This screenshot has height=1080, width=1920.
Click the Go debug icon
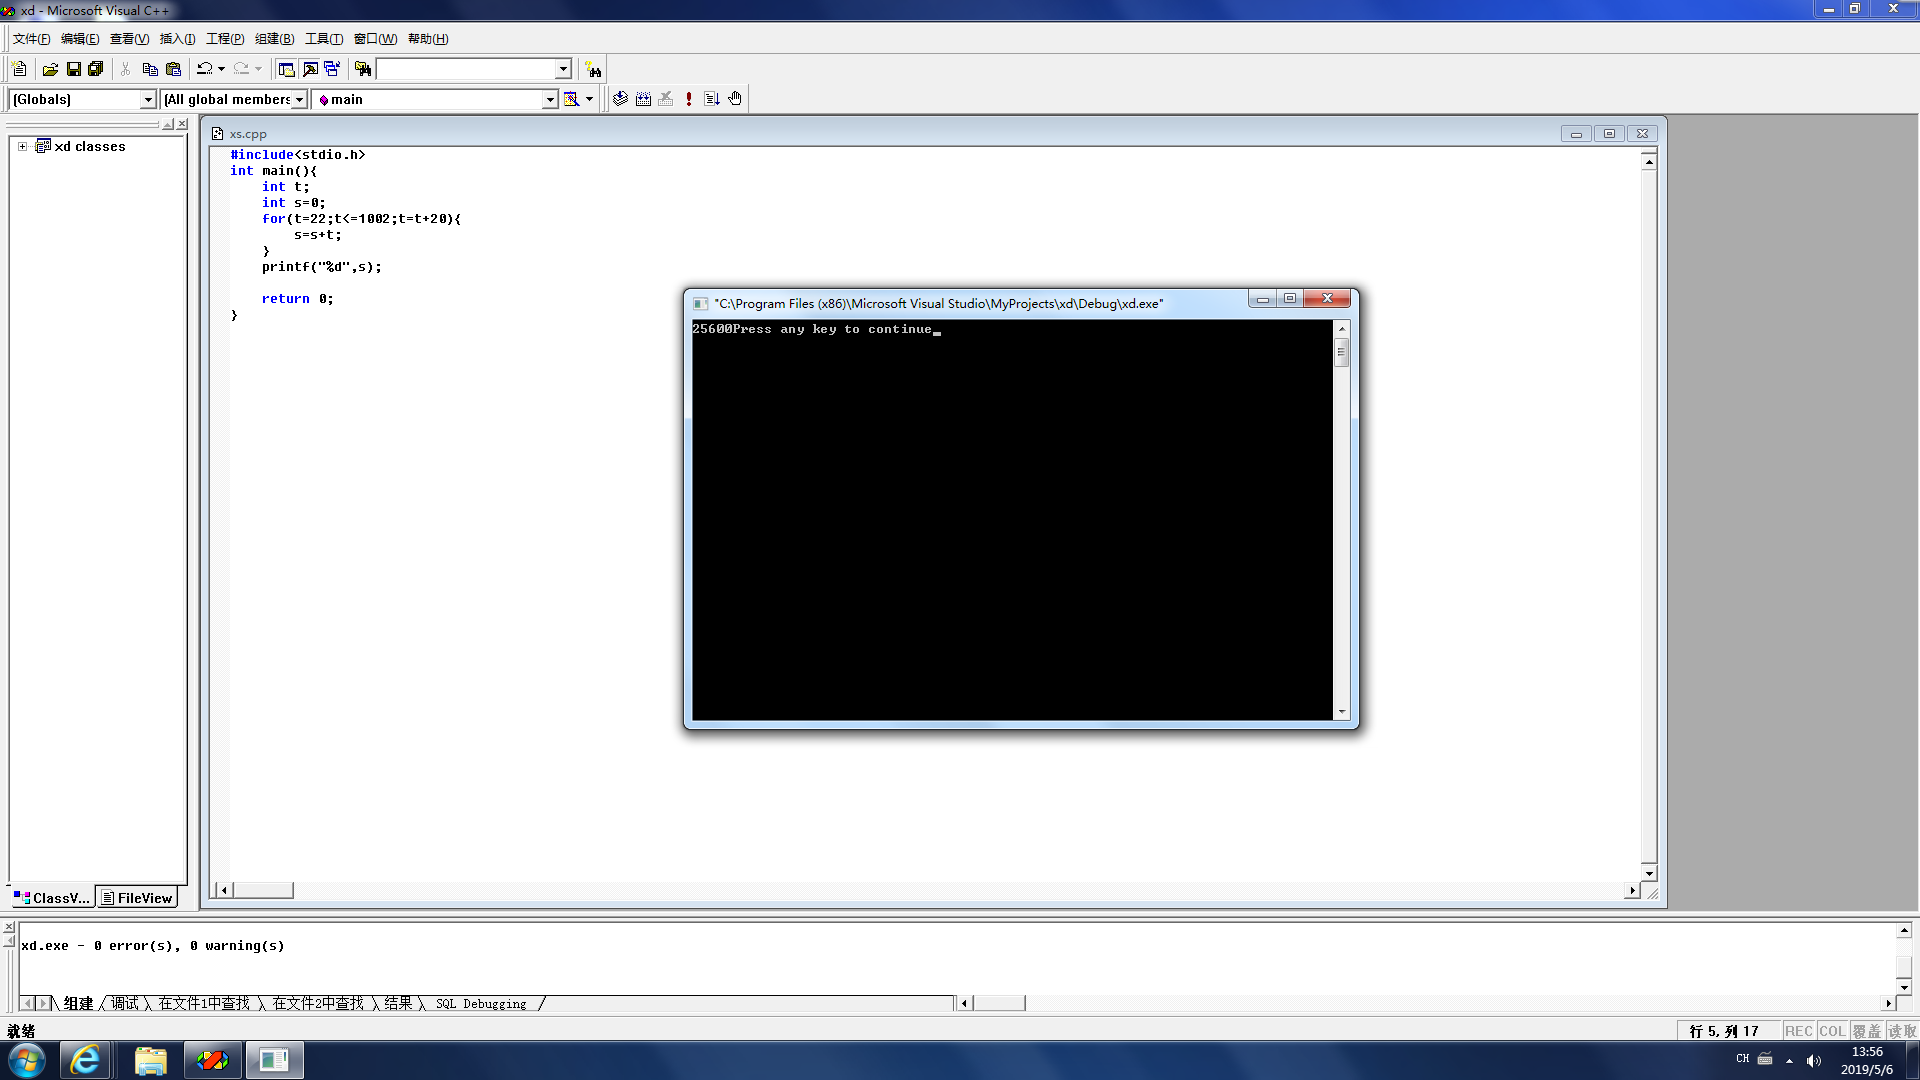click(x=712, y=99)
